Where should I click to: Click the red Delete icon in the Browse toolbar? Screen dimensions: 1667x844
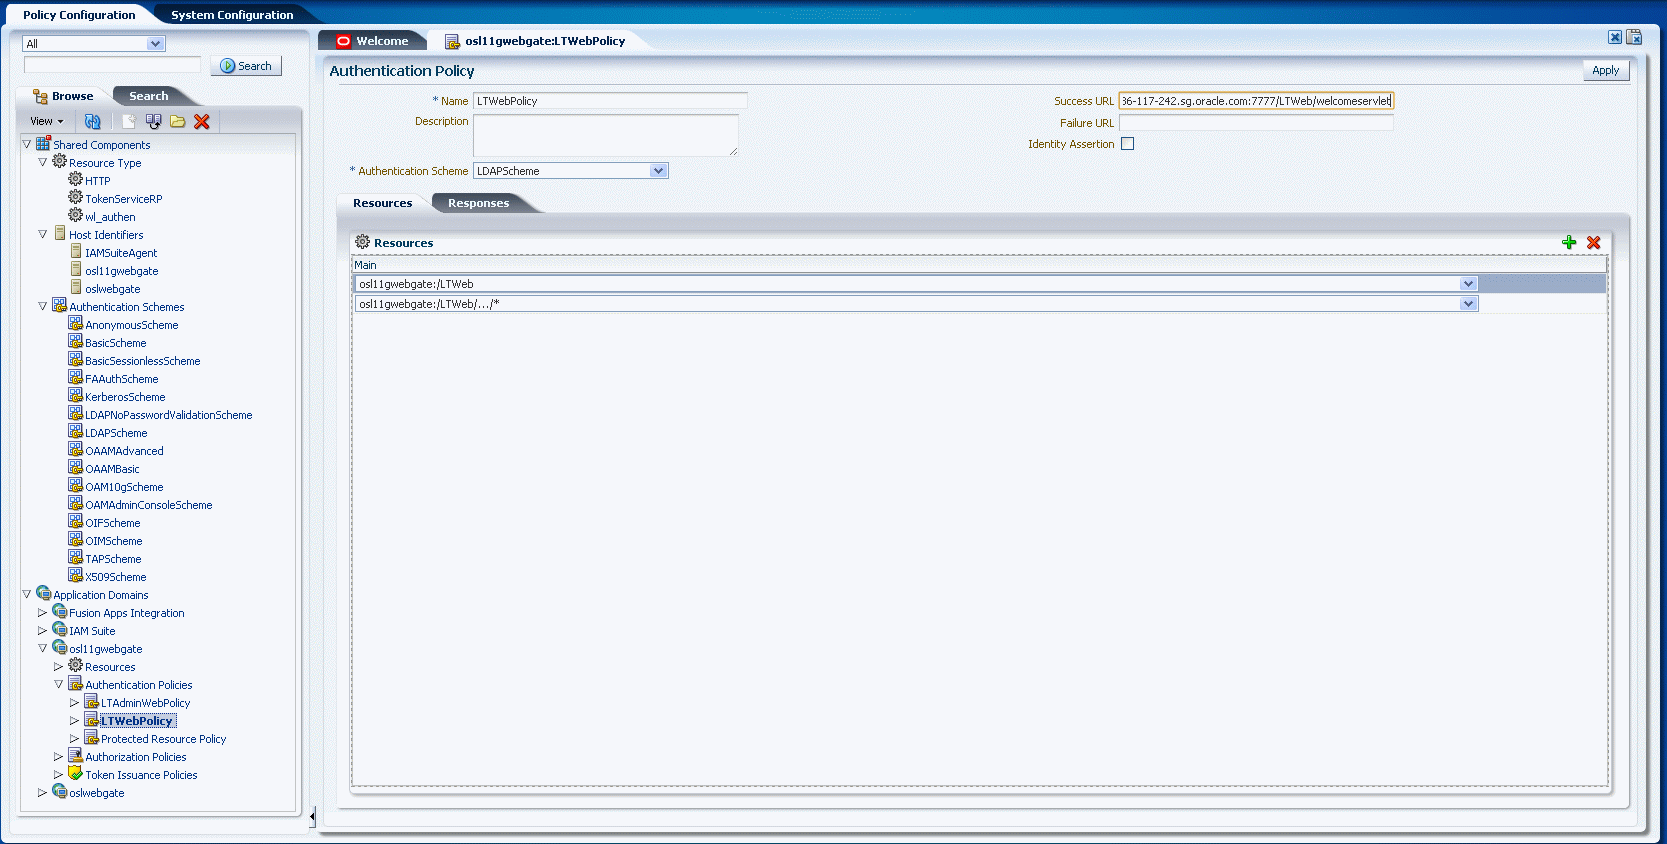coord(202,121)
